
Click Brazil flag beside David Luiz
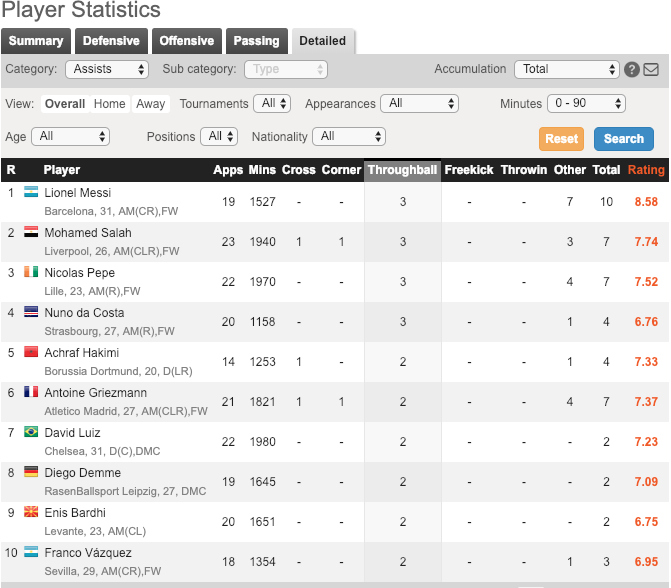[x=30, y=432]
